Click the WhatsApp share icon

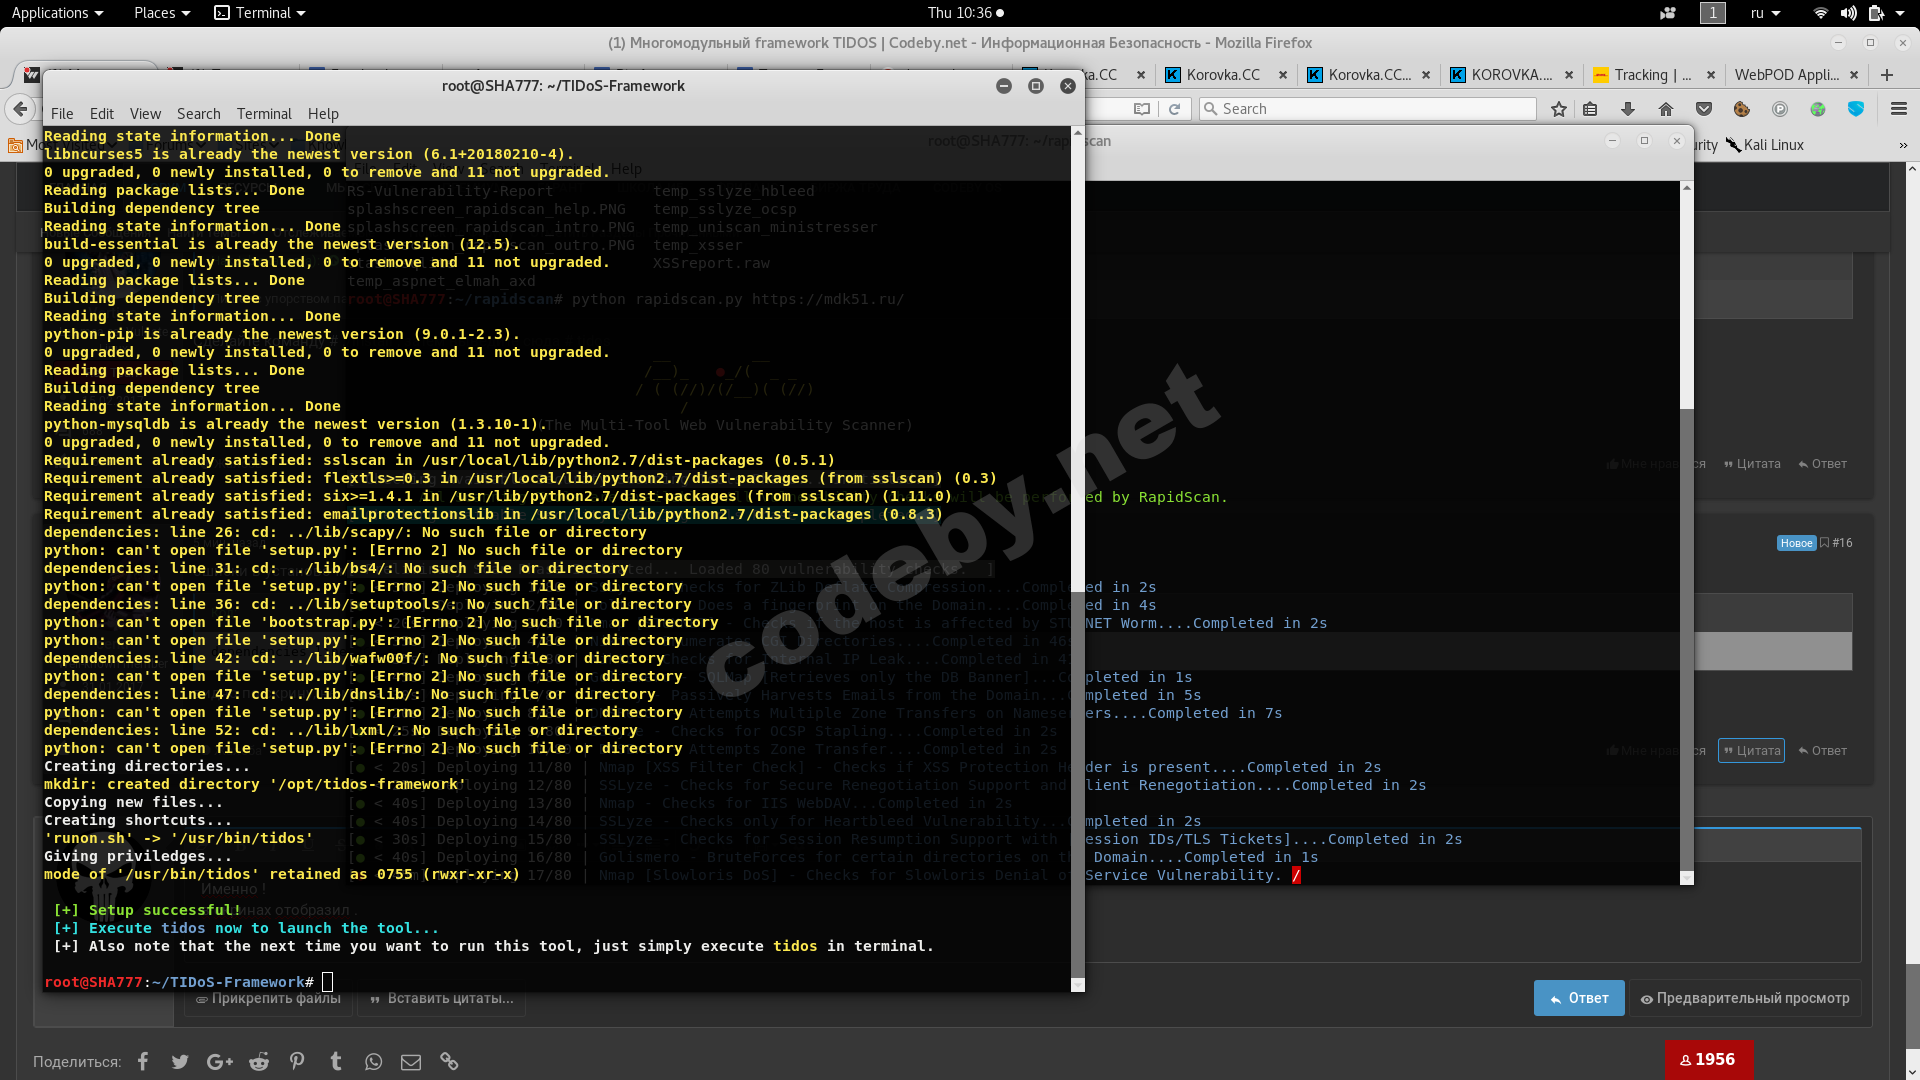click(x=373, y=1061)
